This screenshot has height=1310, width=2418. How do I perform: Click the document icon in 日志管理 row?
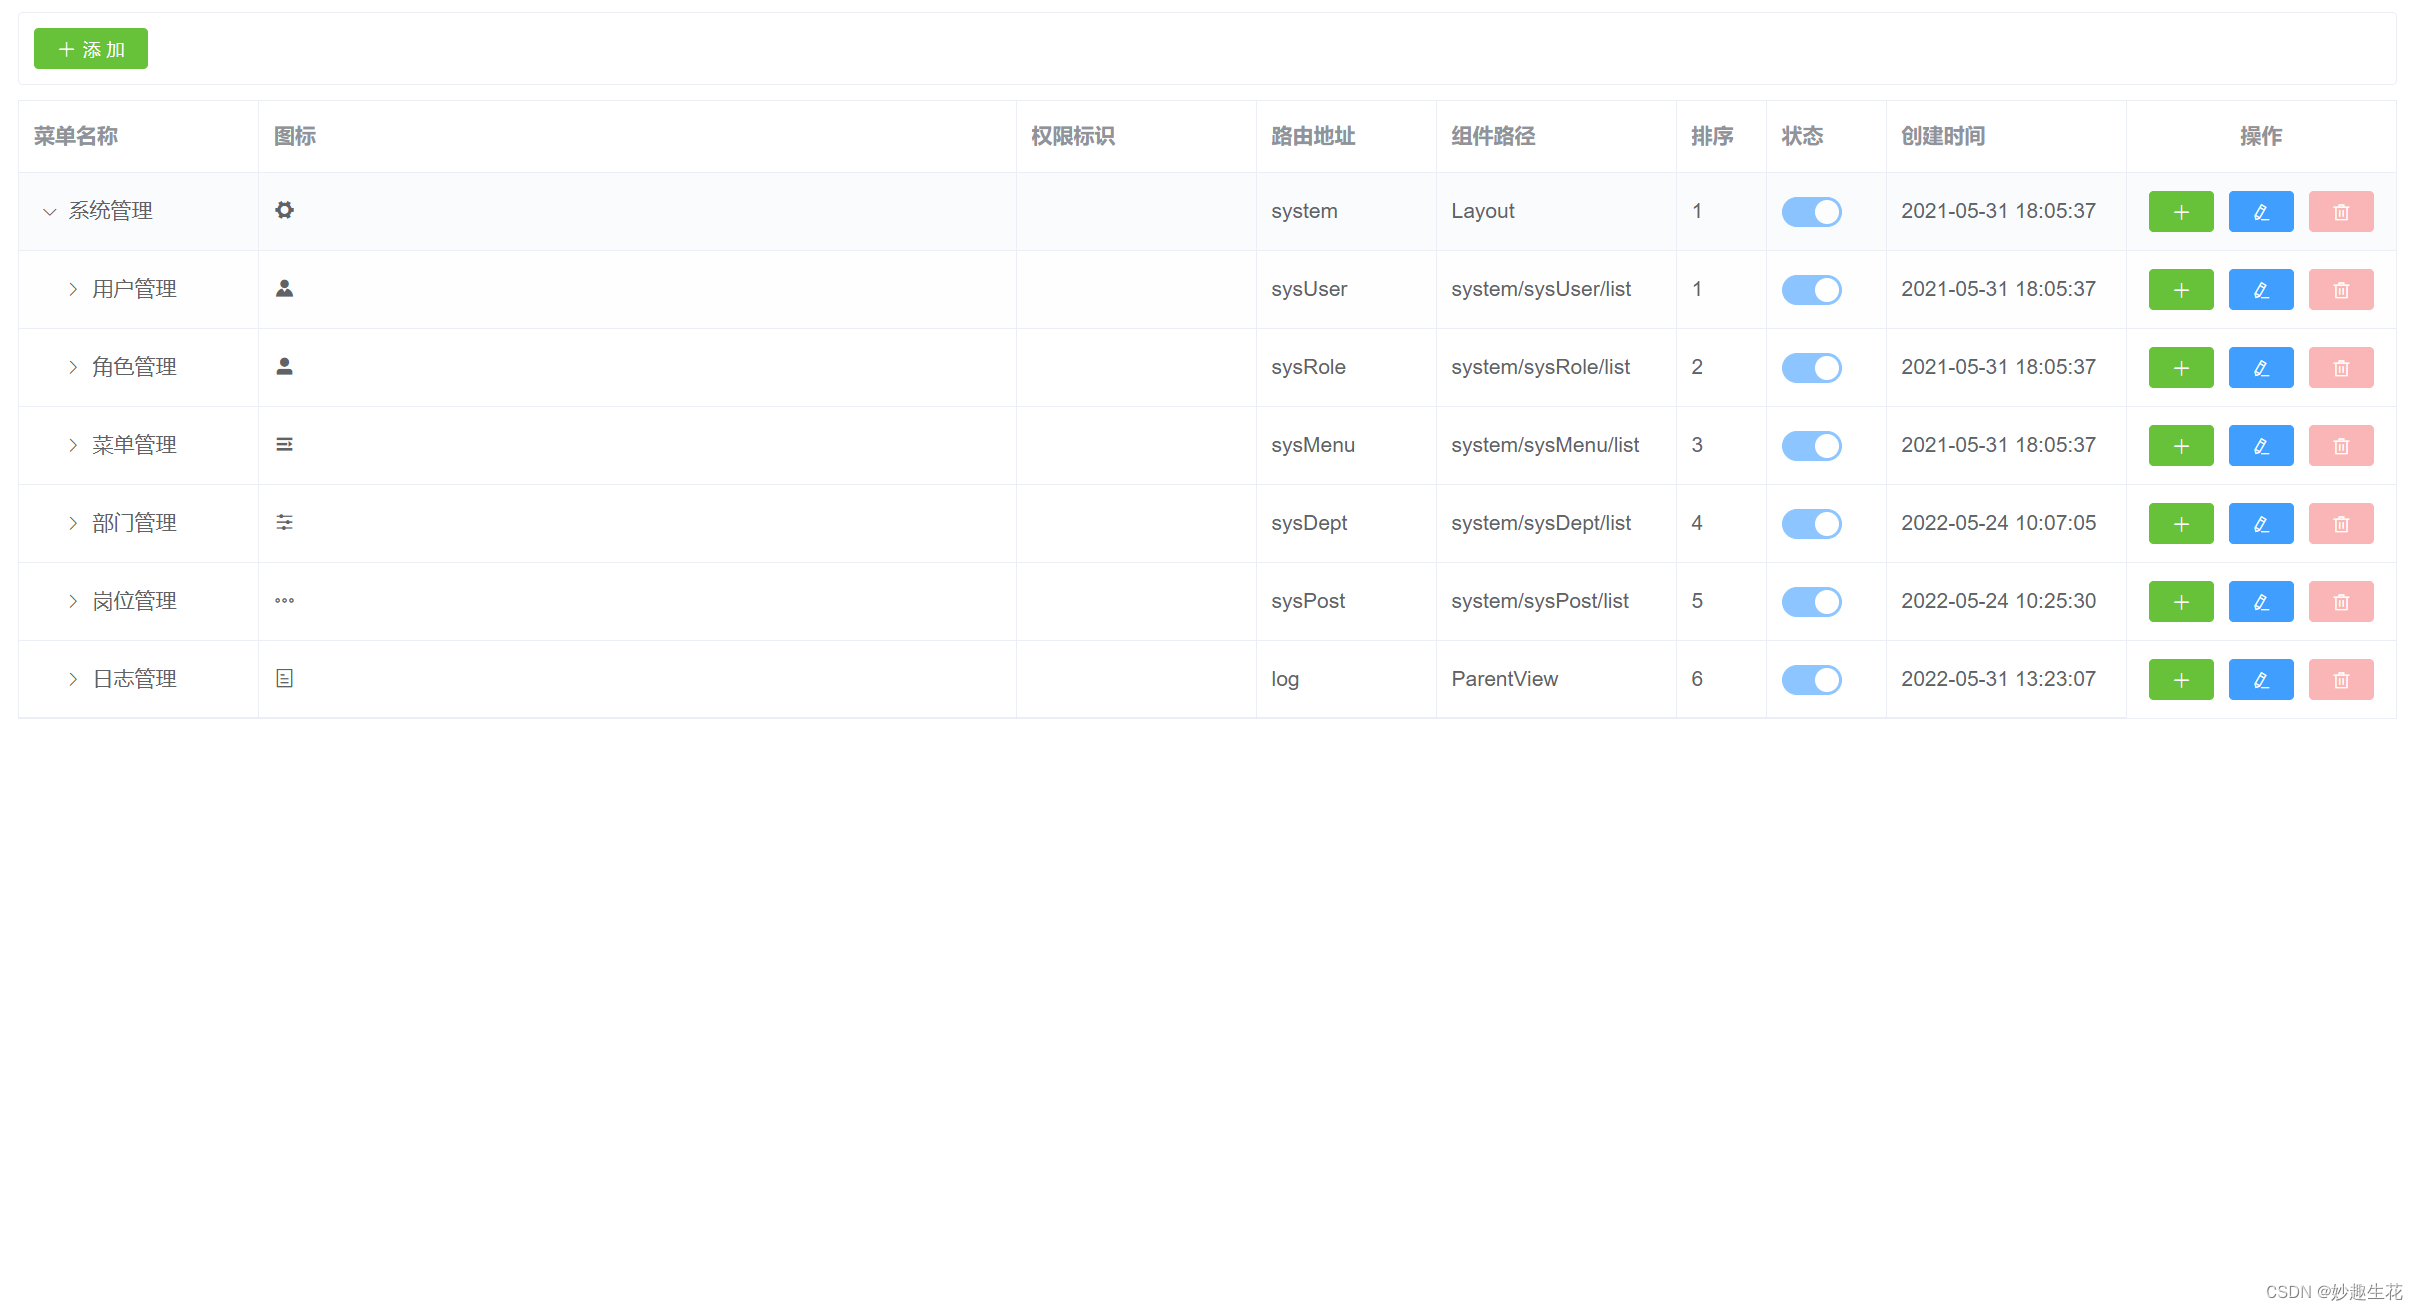pyautogui.click(x=285, y=678)
